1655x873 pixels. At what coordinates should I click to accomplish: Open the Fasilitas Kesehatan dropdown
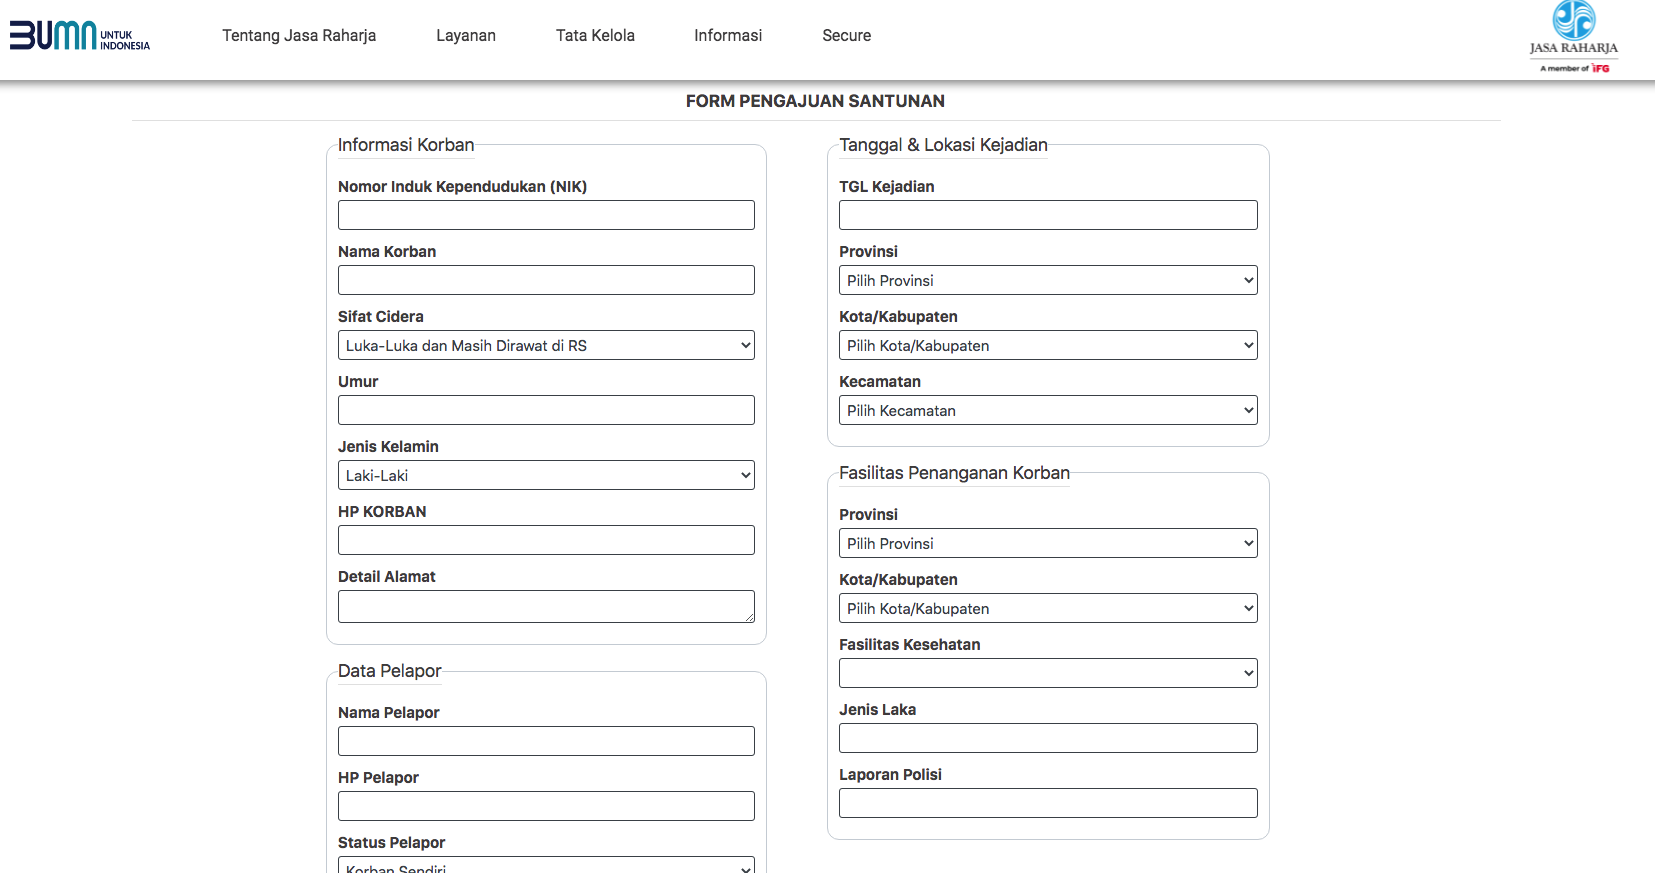[1048, 673]
